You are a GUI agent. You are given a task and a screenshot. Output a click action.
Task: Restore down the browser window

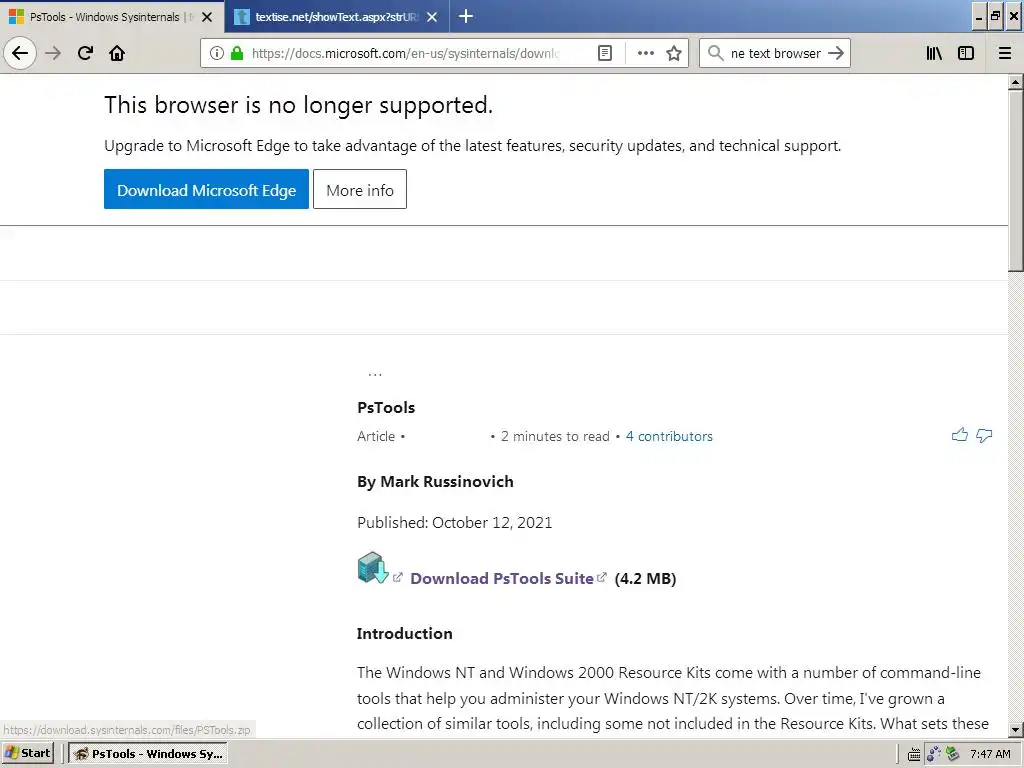pos(995,16)
